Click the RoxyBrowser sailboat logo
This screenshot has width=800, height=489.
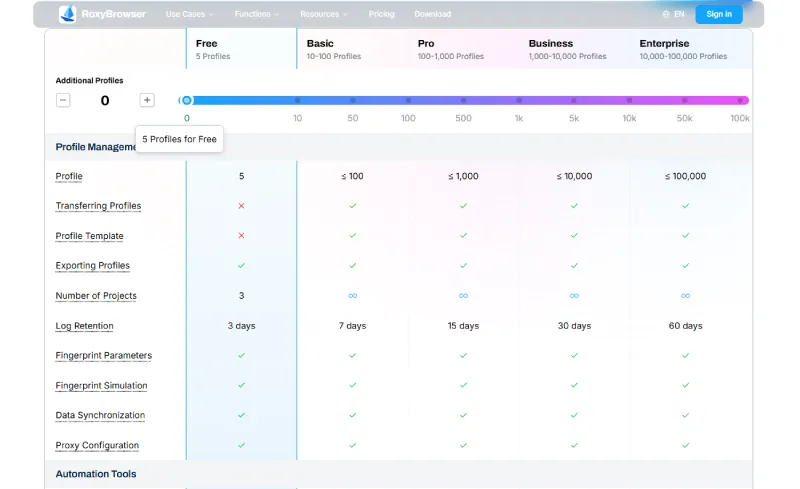67,14
